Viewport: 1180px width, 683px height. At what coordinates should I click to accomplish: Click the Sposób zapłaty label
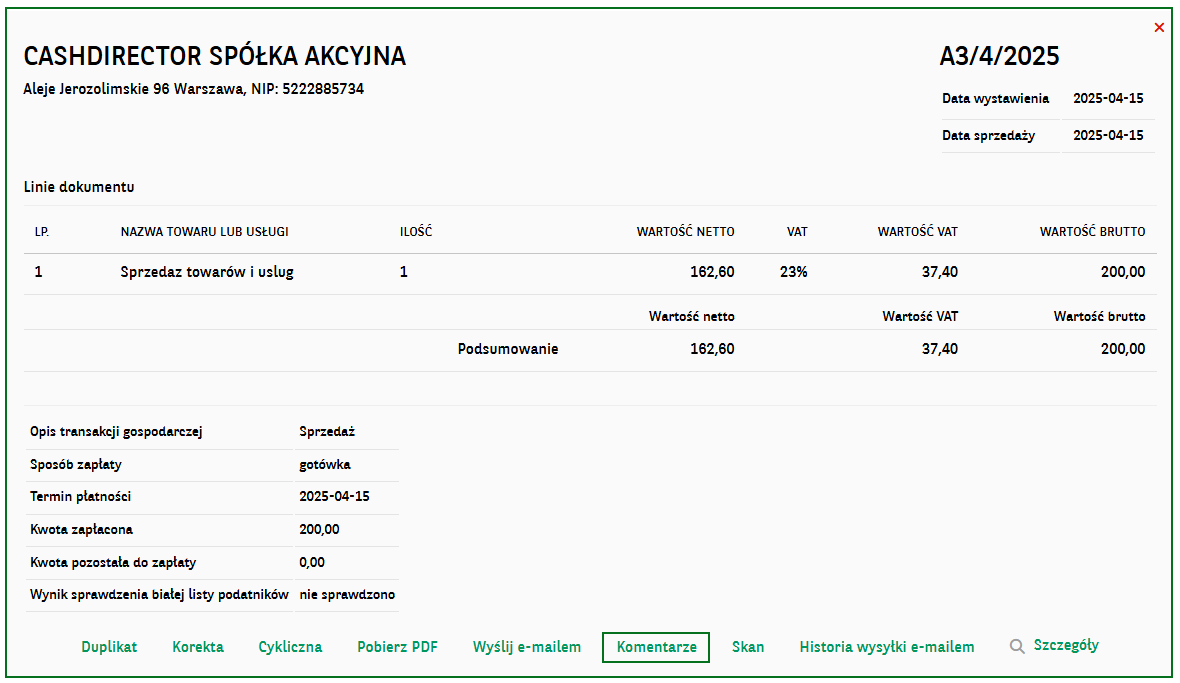(x=76, y=465)
